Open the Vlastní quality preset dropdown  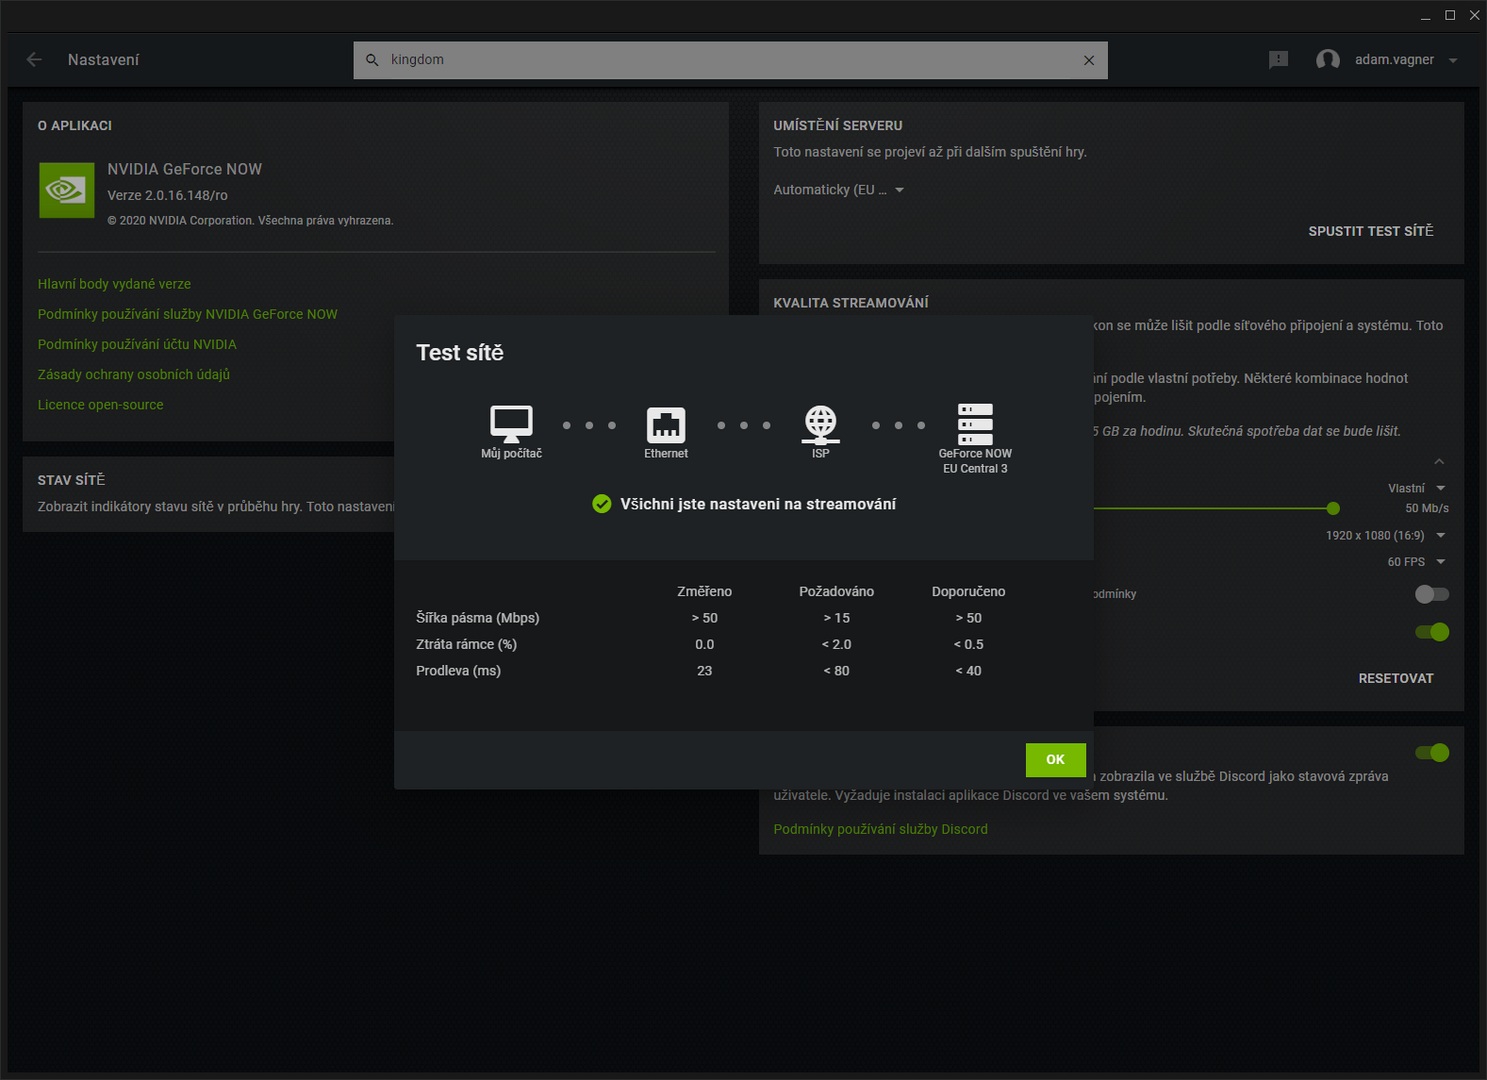click(1416, 488)
